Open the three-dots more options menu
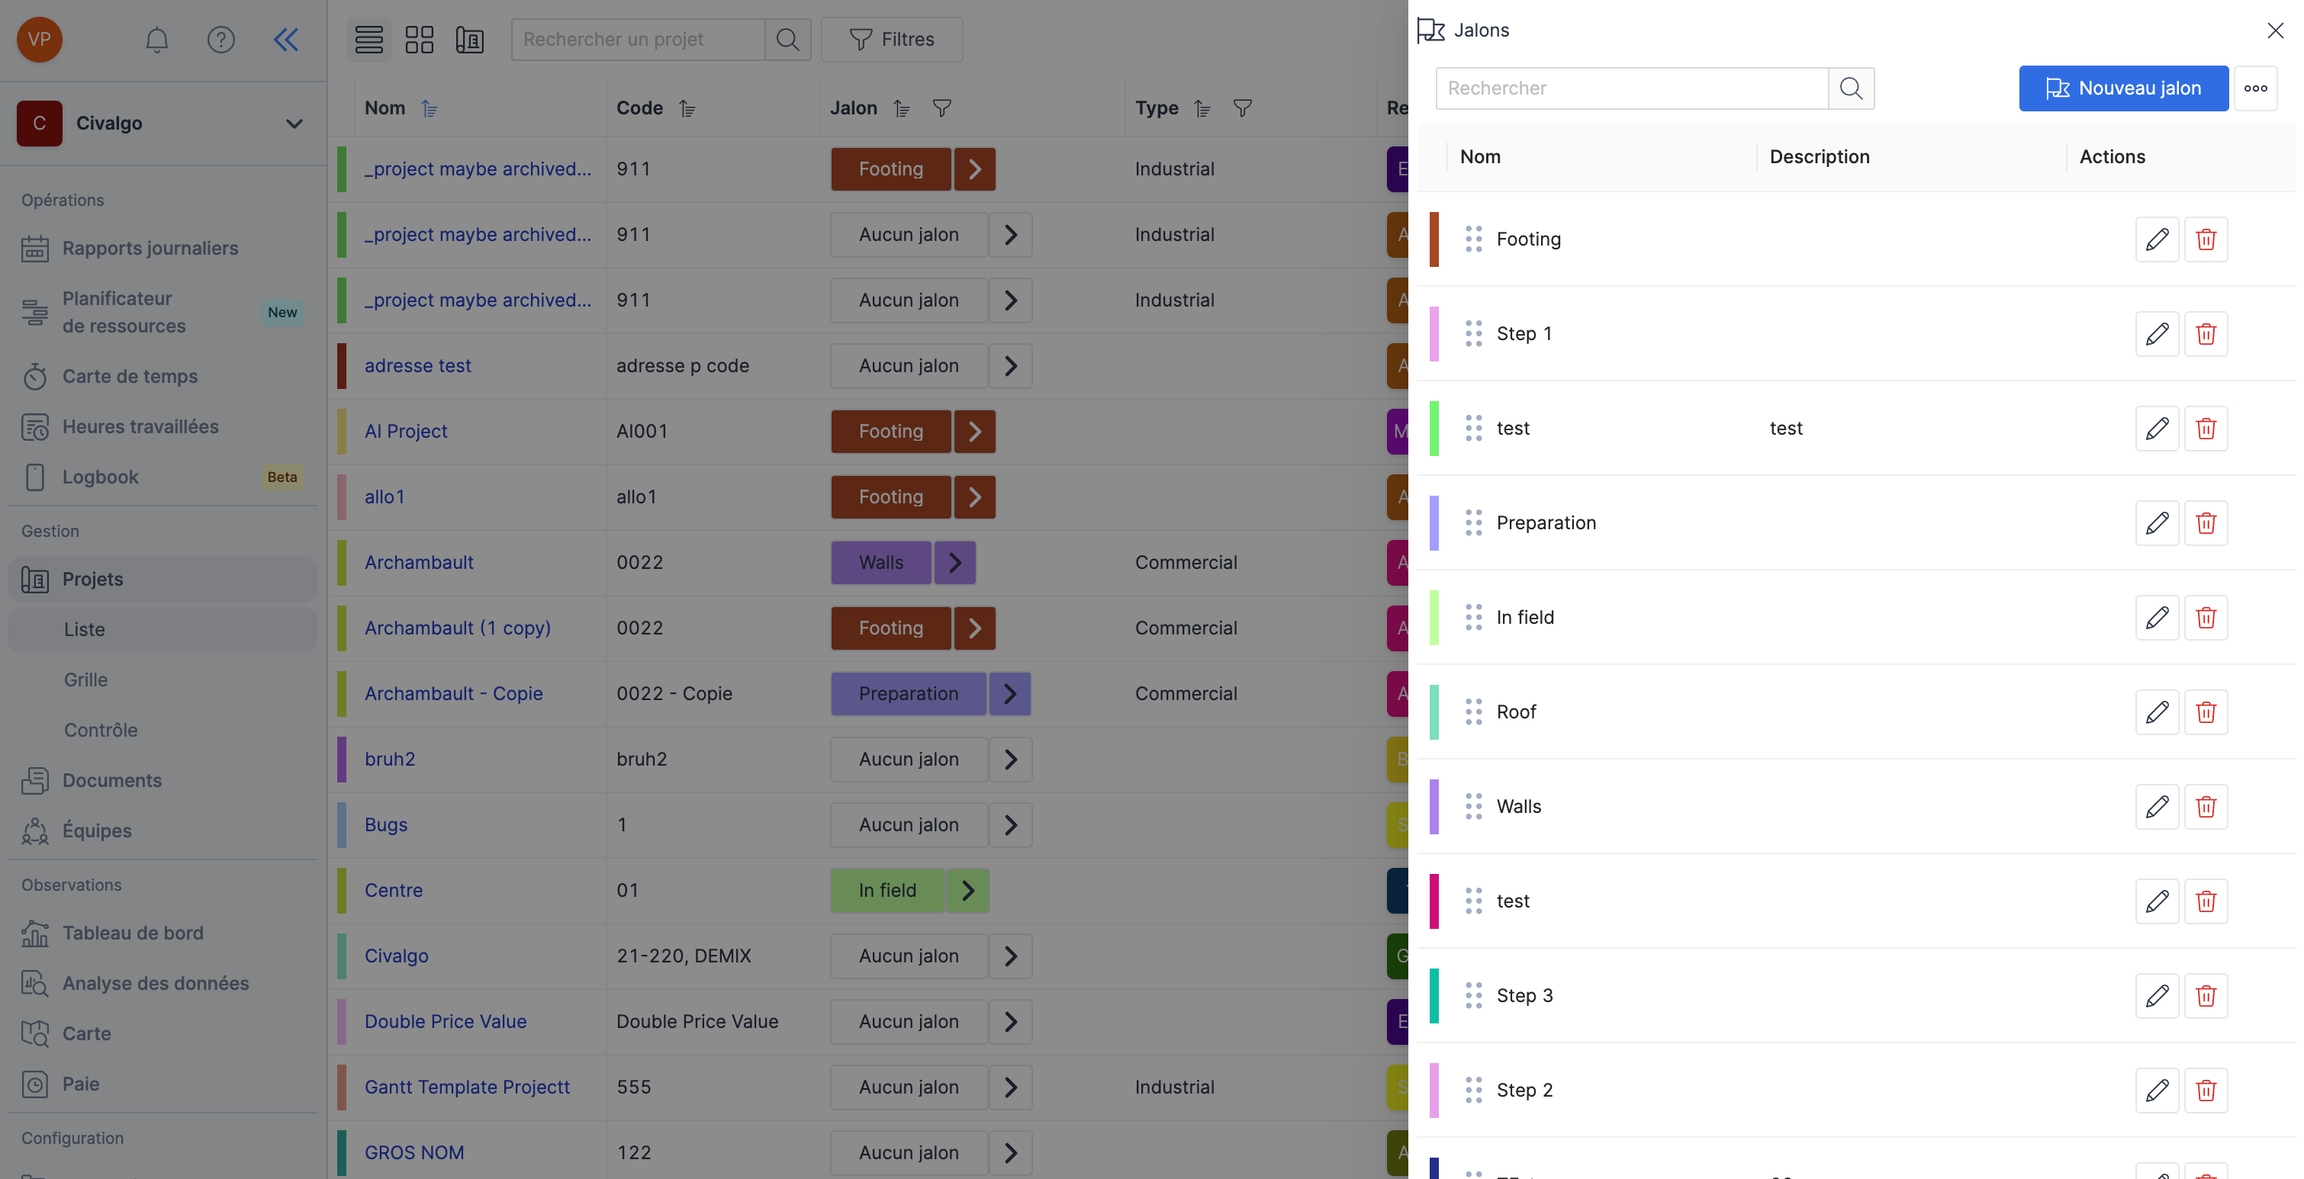 [x=2256, y=88]
